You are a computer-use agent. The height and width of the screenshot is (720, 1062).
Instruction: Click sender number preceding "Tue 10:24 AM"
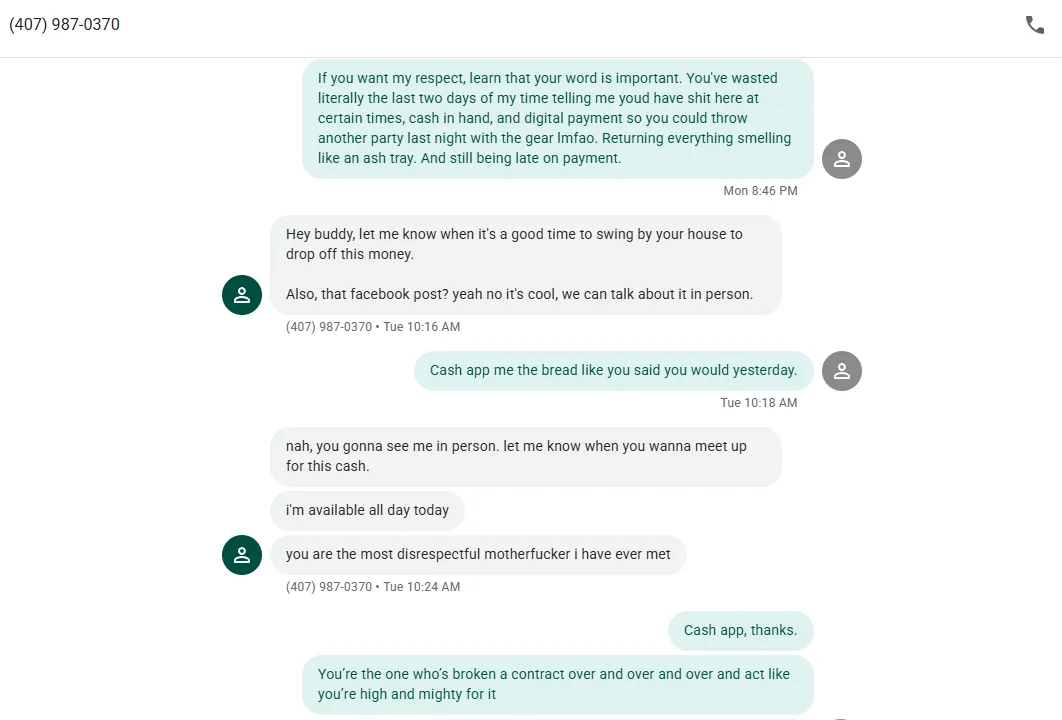(x=328, y=587)
